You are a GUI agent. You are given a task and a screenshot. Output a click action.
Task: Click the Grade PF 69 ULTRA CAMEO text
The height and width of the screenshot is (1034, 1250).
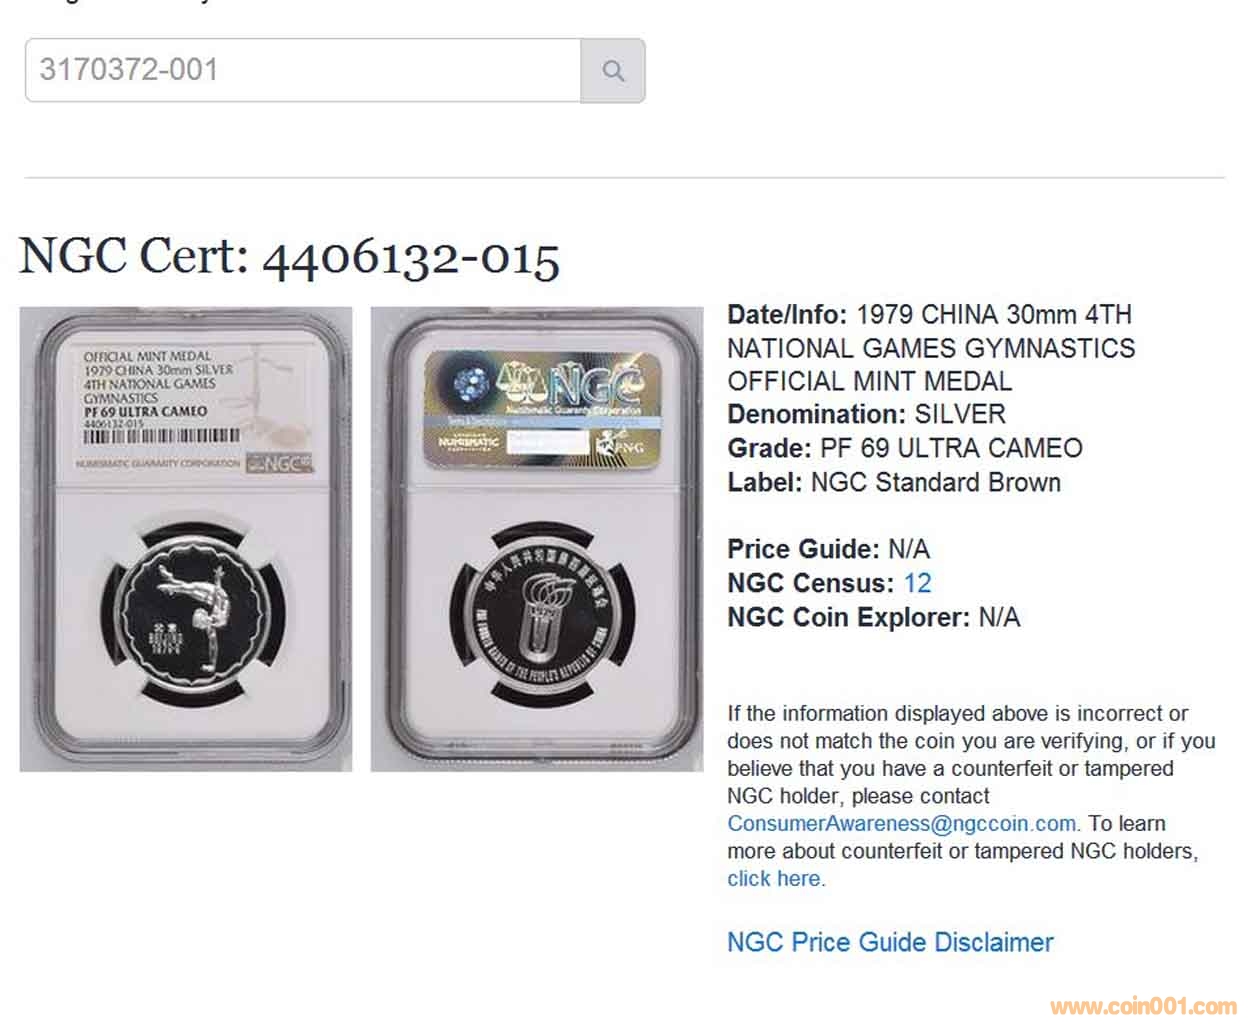point(905,448)
